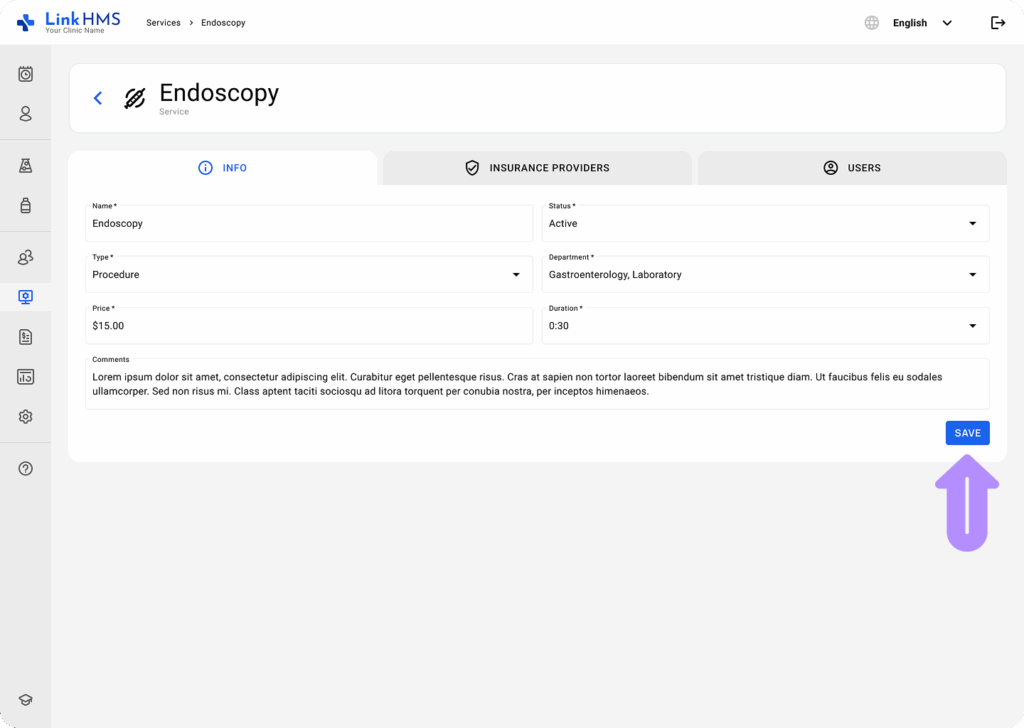1024x728 pixels.
Task: Open the services monitor sidebar icon
Action: click(x=26, y=297)
